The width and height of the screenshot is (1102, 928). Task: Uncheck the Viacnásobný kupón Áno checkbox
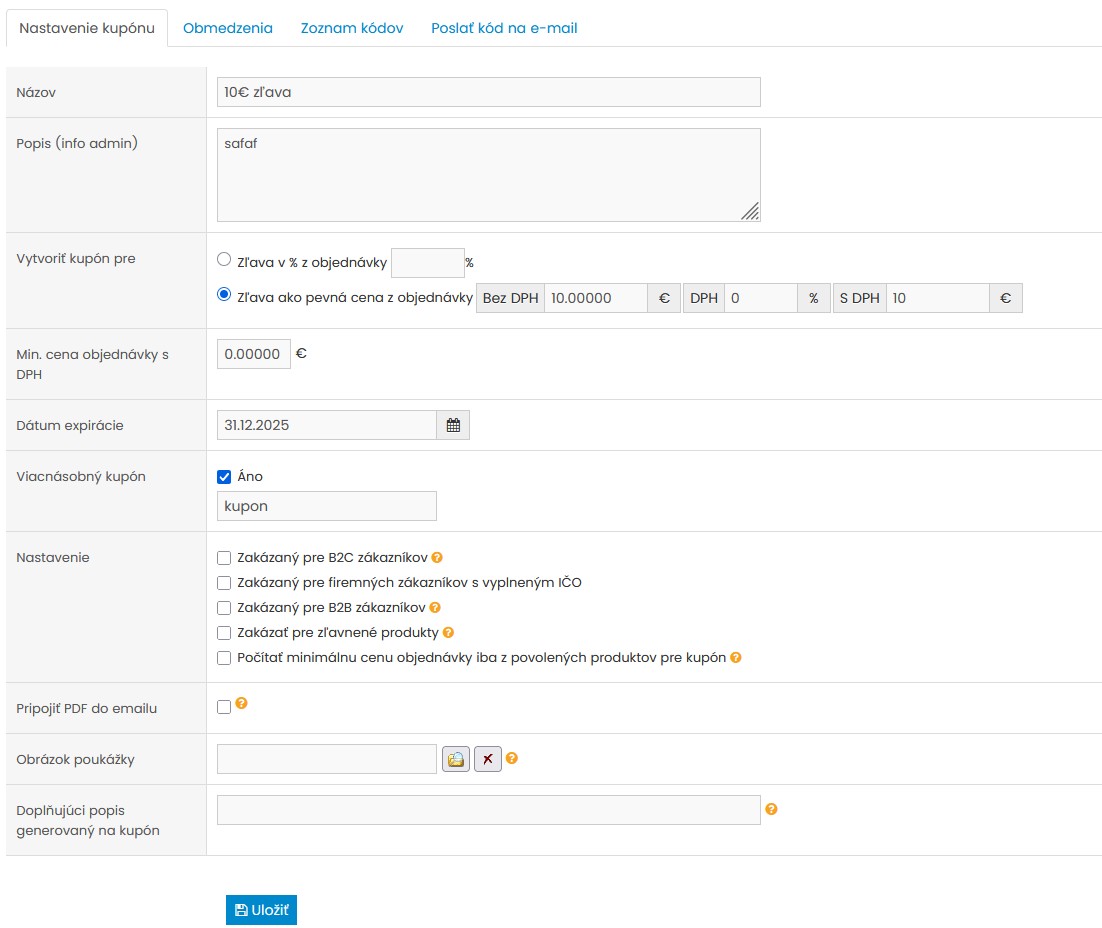click(224, 477)
